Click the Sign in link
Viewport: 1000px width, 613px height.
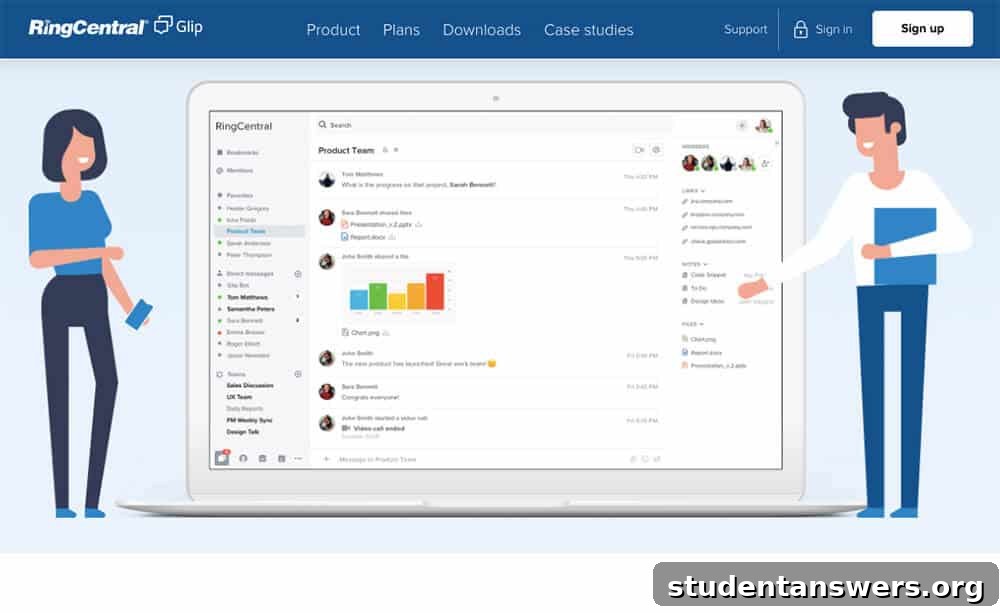(834, 29)
